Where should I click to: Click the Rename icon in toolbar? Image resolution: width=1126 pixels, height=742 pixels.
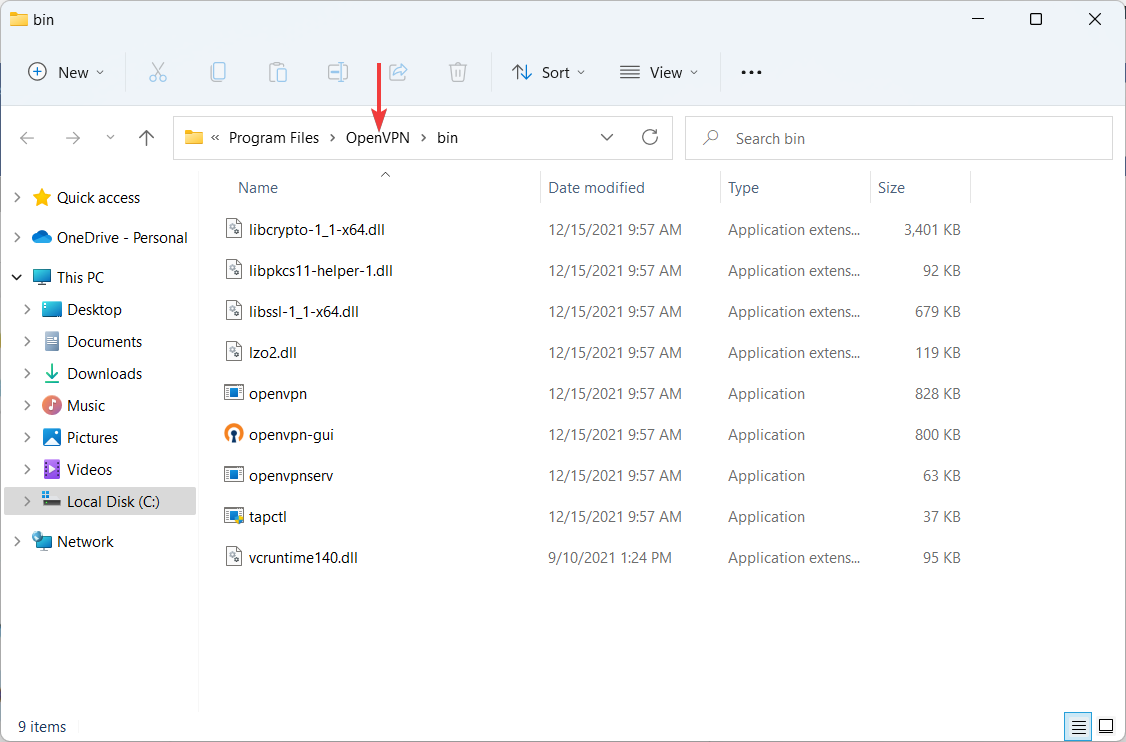[x=338, y=72]
